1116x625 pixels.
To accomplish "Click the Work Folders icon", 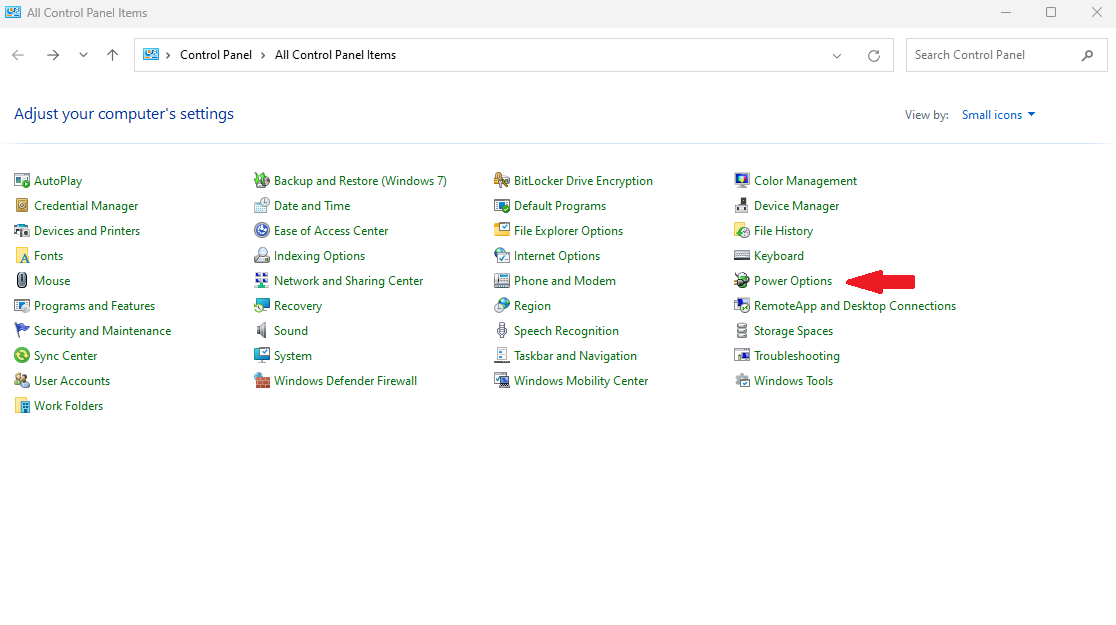I will click(22, 406).
